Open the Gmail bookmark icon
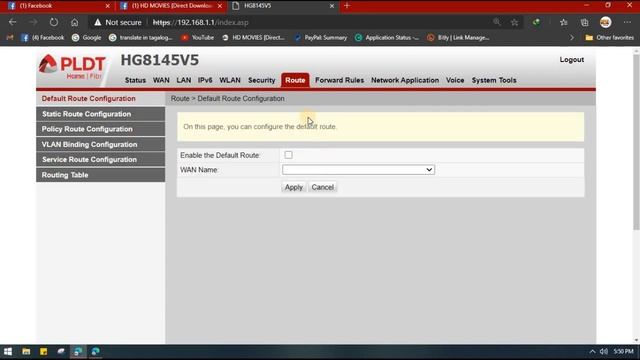Screen dimensions: 640x360 pyautogui.click(x=10, y=38)
